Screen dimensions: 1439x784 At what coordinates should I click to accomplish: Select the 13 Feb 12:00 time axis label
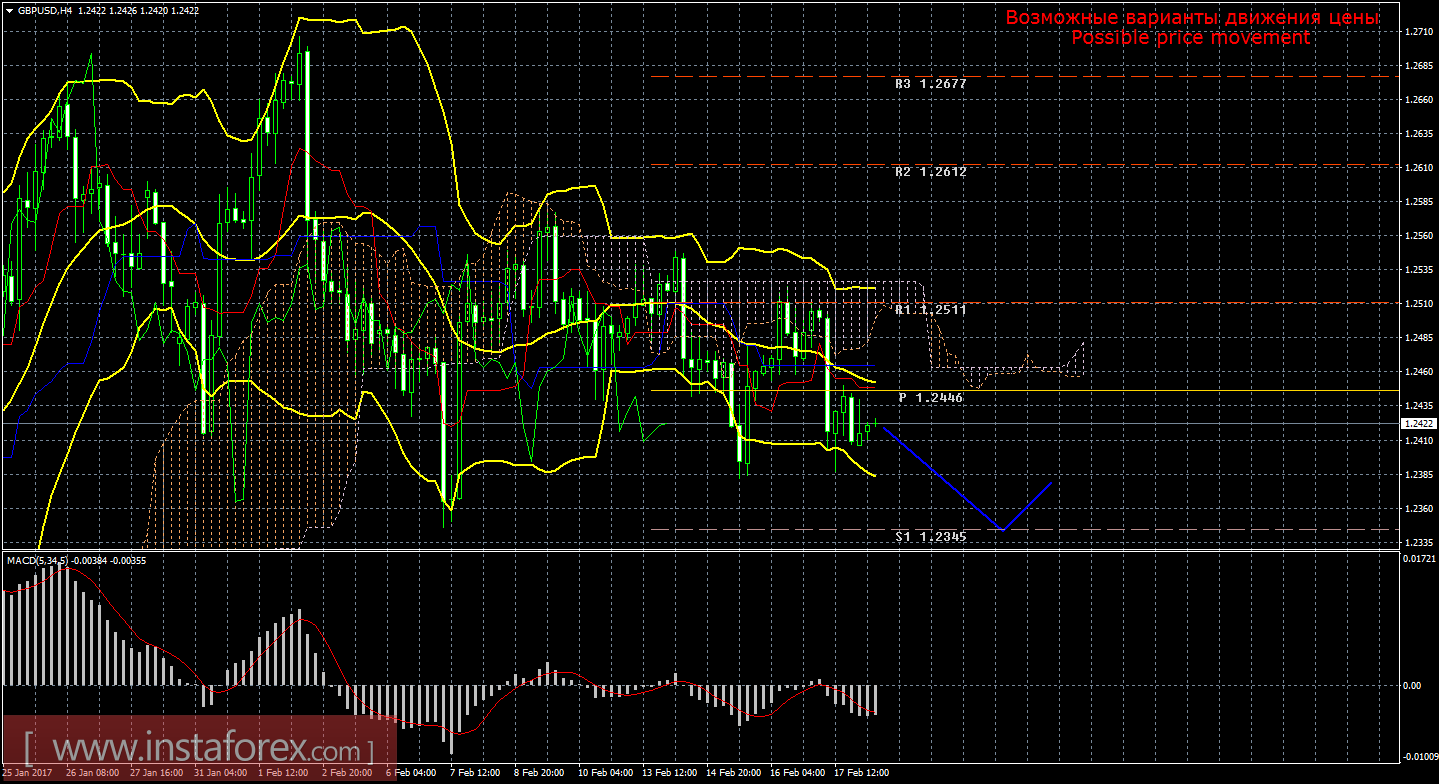(x=671, y=773)
